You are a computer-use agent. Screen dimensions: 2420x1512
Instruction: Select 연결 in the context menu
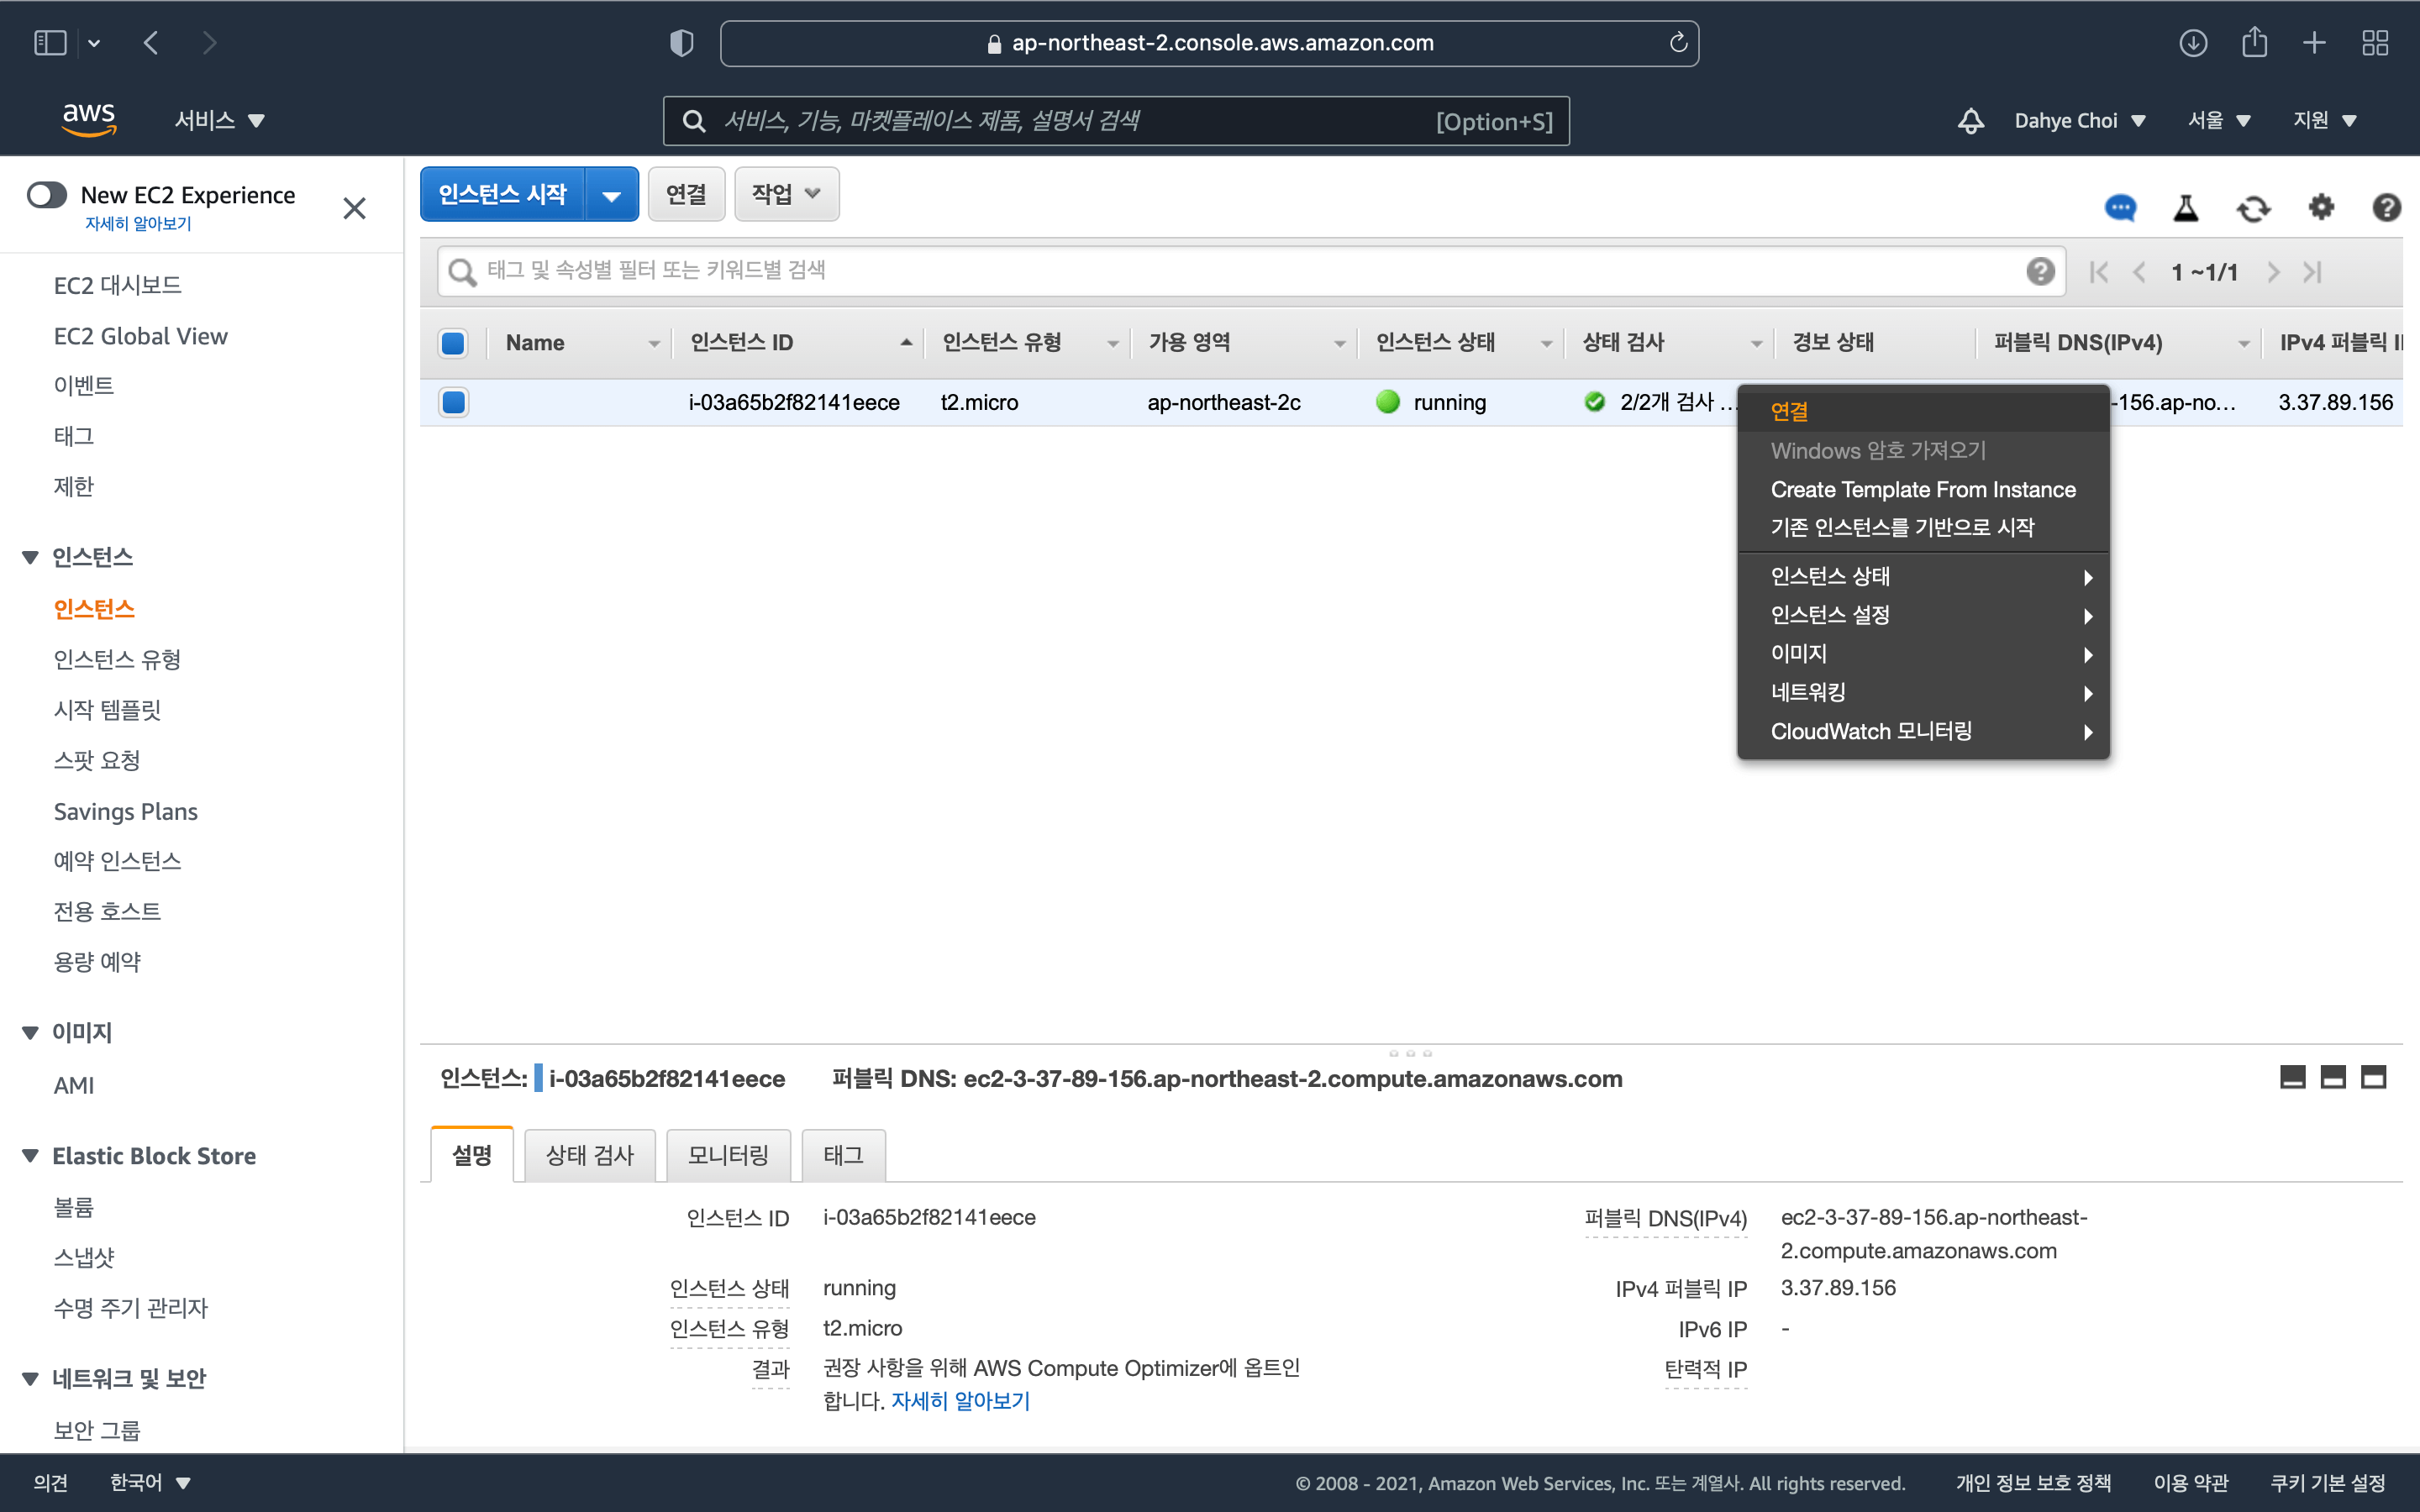tap(1923, 411)
